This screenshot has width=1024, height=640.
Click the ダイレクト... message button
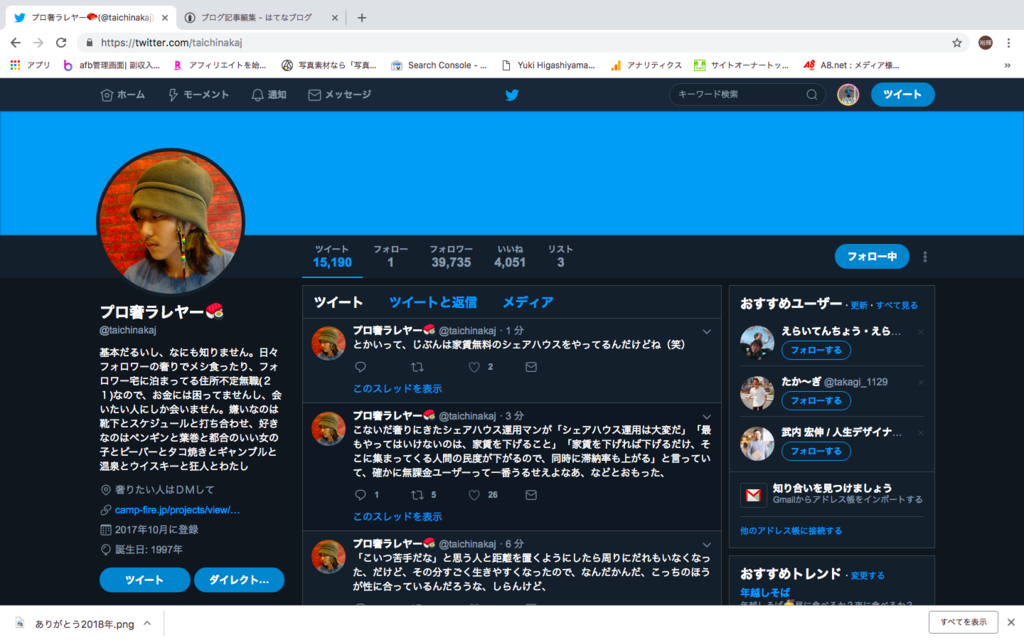(239, 580)
